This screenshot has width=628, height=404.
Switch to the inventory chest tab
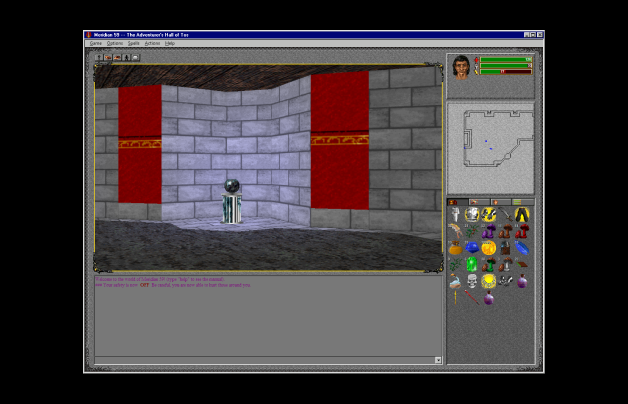click(x=458, y=202)
